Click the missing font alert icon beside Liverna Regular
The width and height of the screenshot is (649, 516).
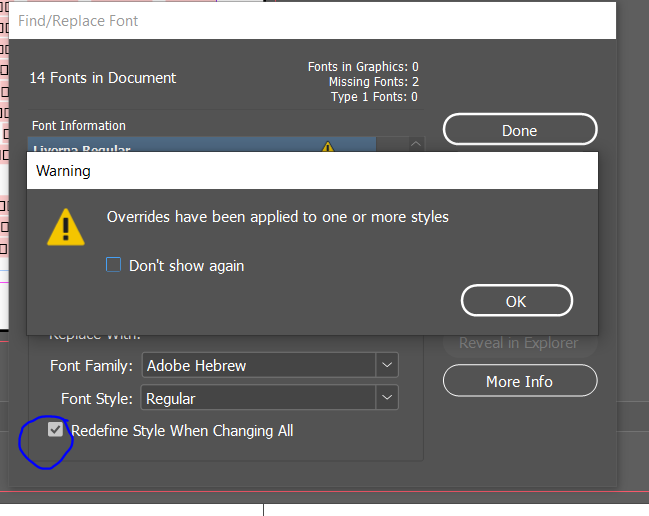click(x=328, y=148)
